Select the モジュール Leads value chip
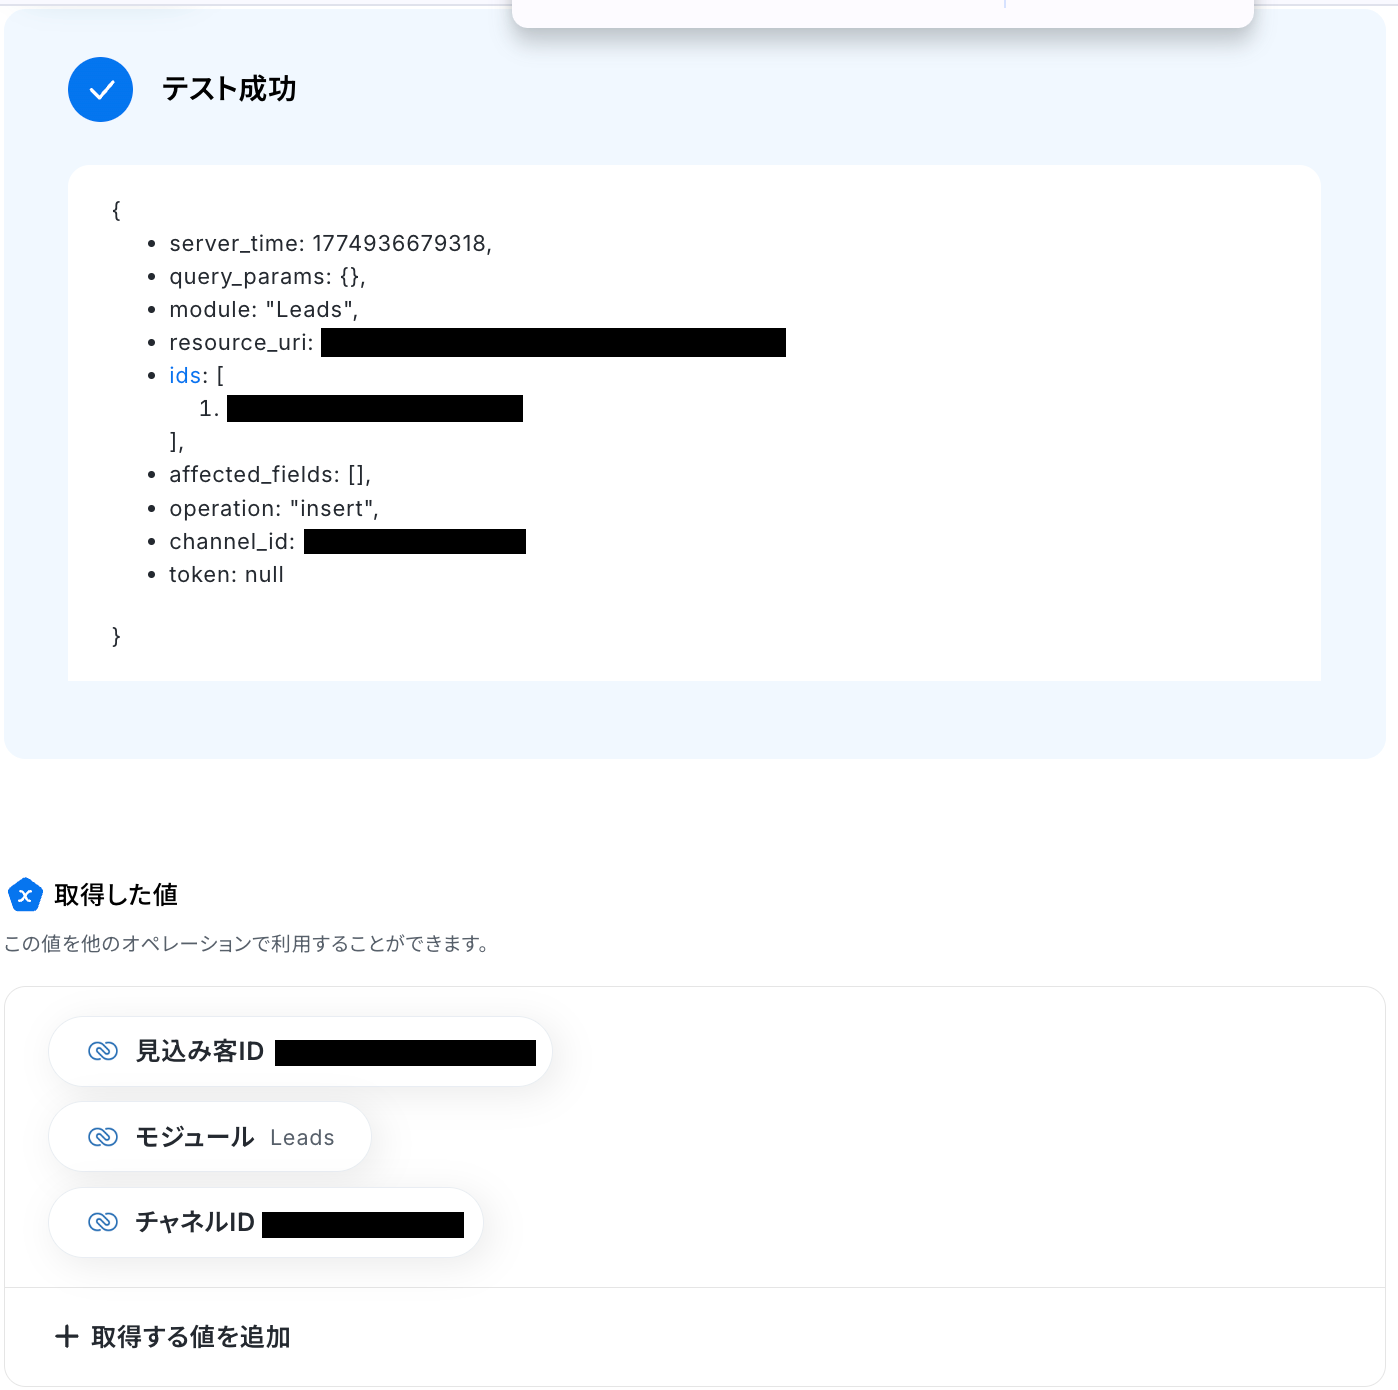Viewport: 1398px width, 1390px height. click(210, 1137)
